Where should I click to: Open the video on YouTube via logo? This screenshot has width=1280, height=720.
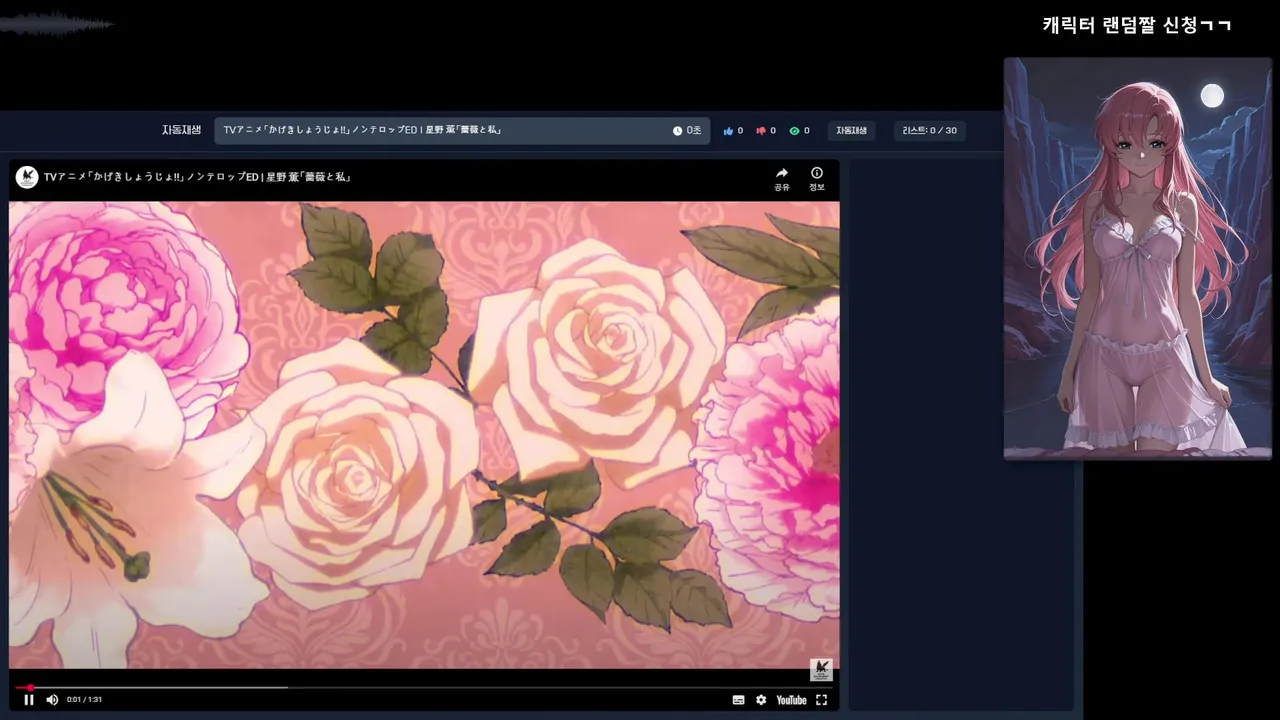pos(791,700)
